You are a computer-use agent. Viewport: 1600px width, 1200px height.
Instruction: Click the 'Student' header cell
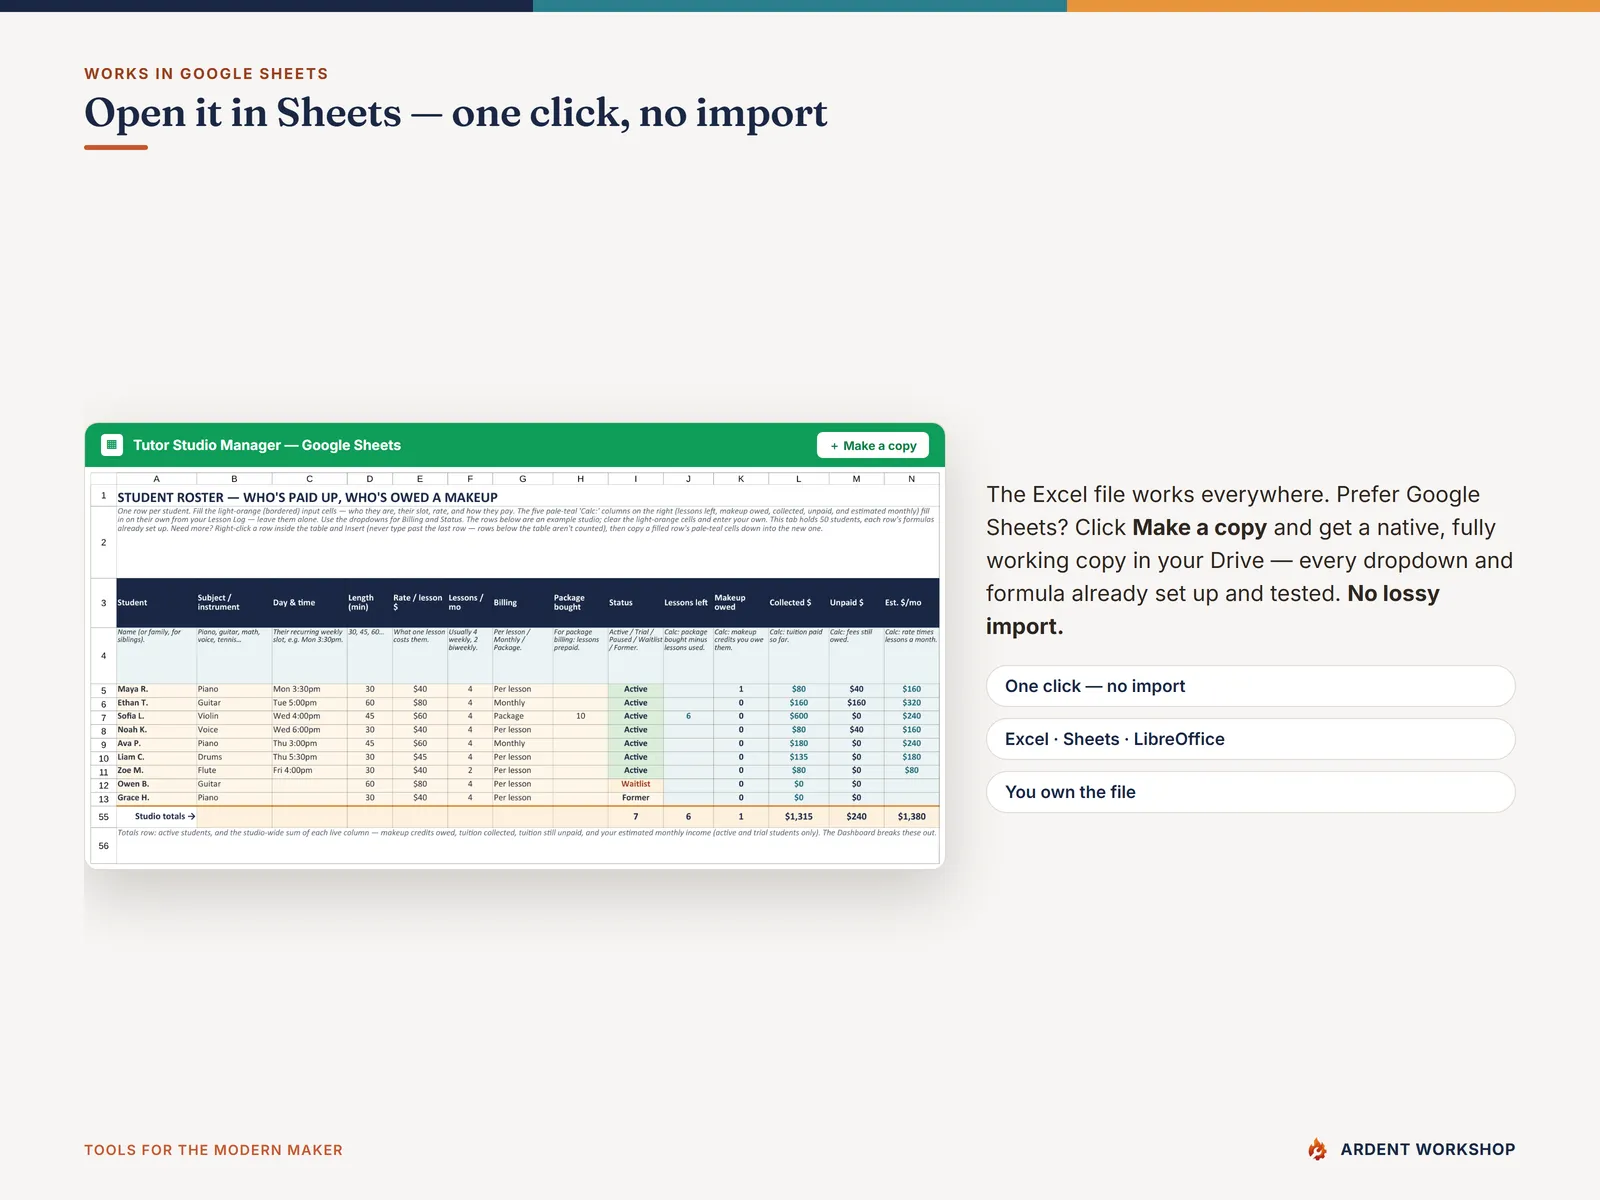point(156,603)
